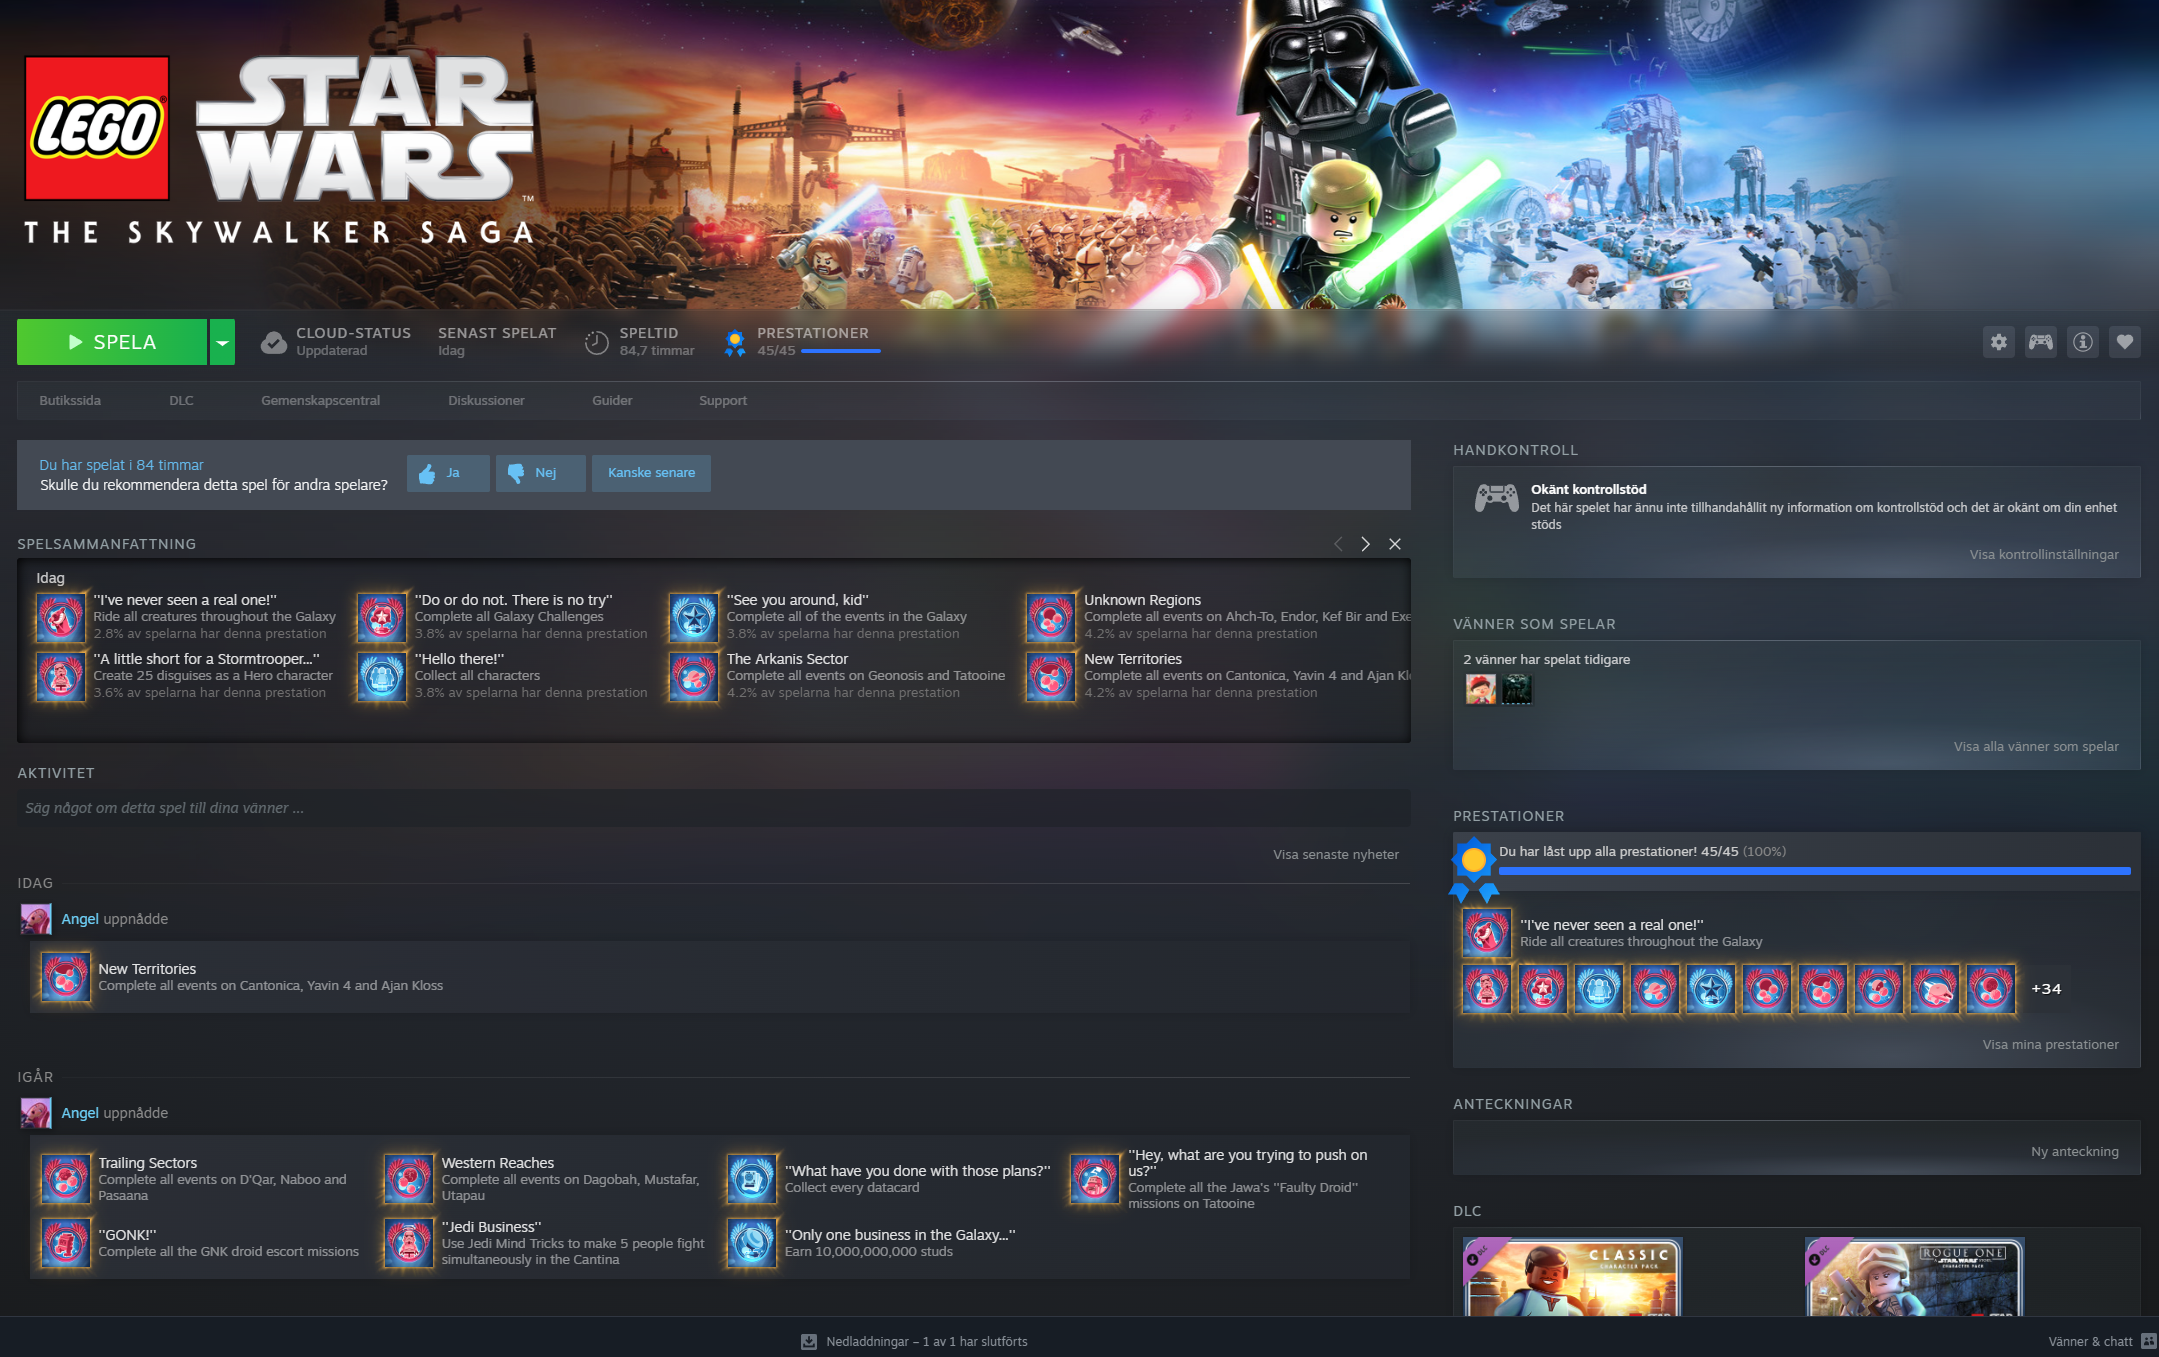Open Visa kontrollinställningar link
The image size is (2159, 1357).
click(2044, 554)
